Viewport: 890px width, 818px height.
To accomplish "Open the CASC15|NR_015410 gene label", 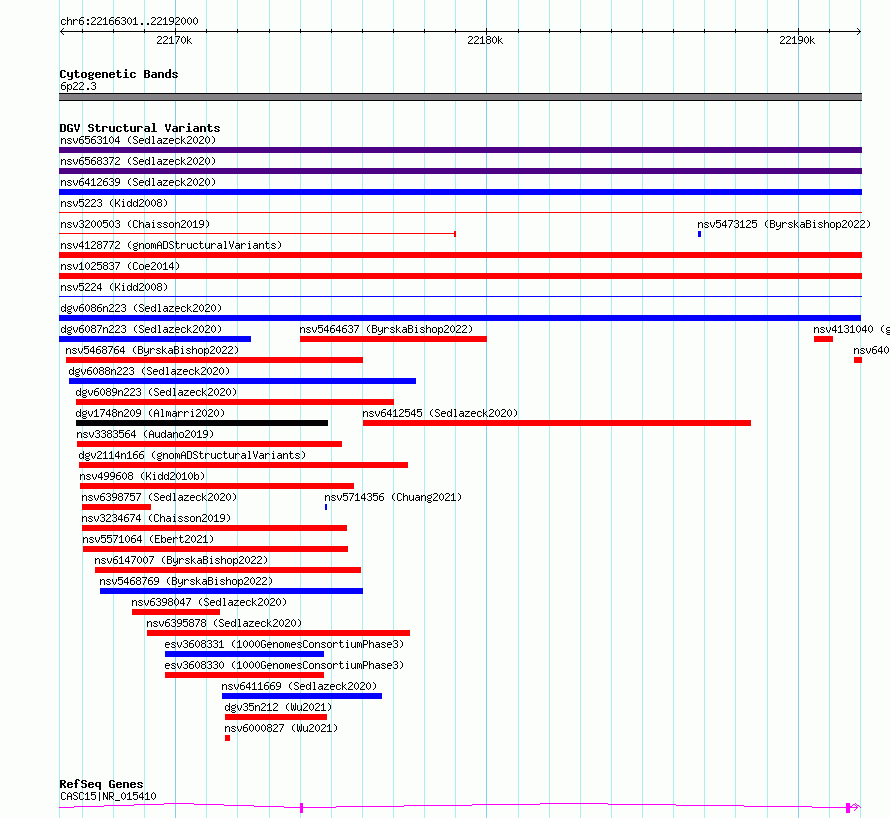I will (108, 796).
